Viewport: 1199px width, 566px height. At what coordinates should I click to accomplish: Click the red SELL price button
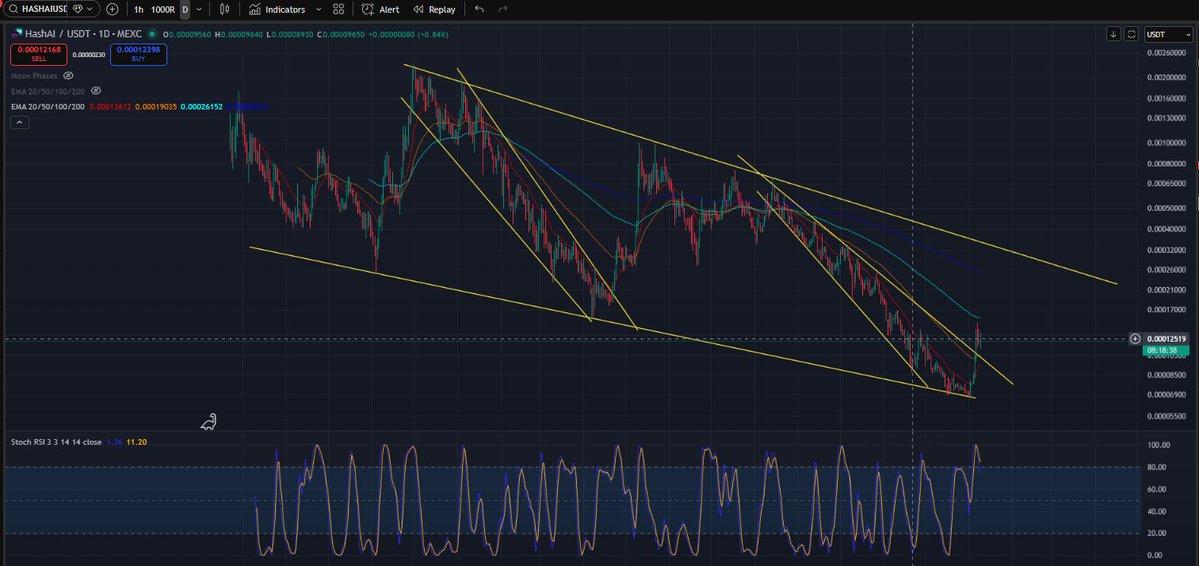pos(39,54)
